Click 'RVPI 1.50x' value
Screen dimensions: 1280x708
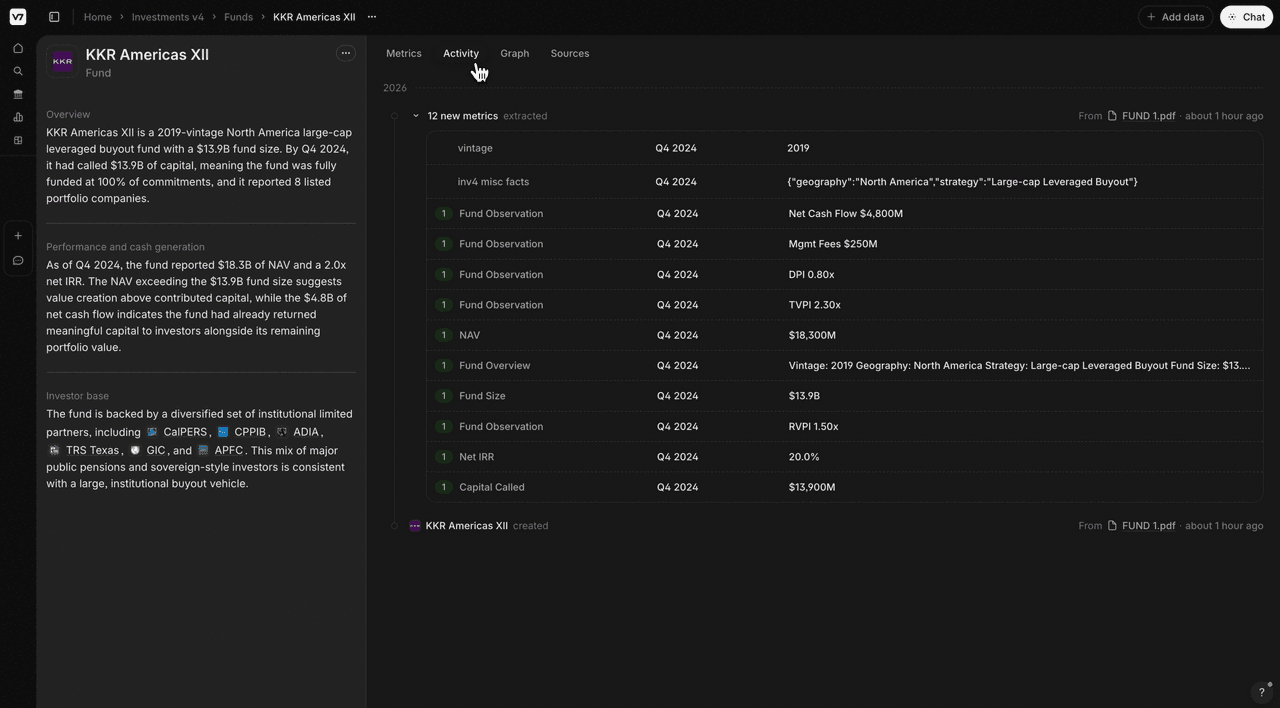813,427
